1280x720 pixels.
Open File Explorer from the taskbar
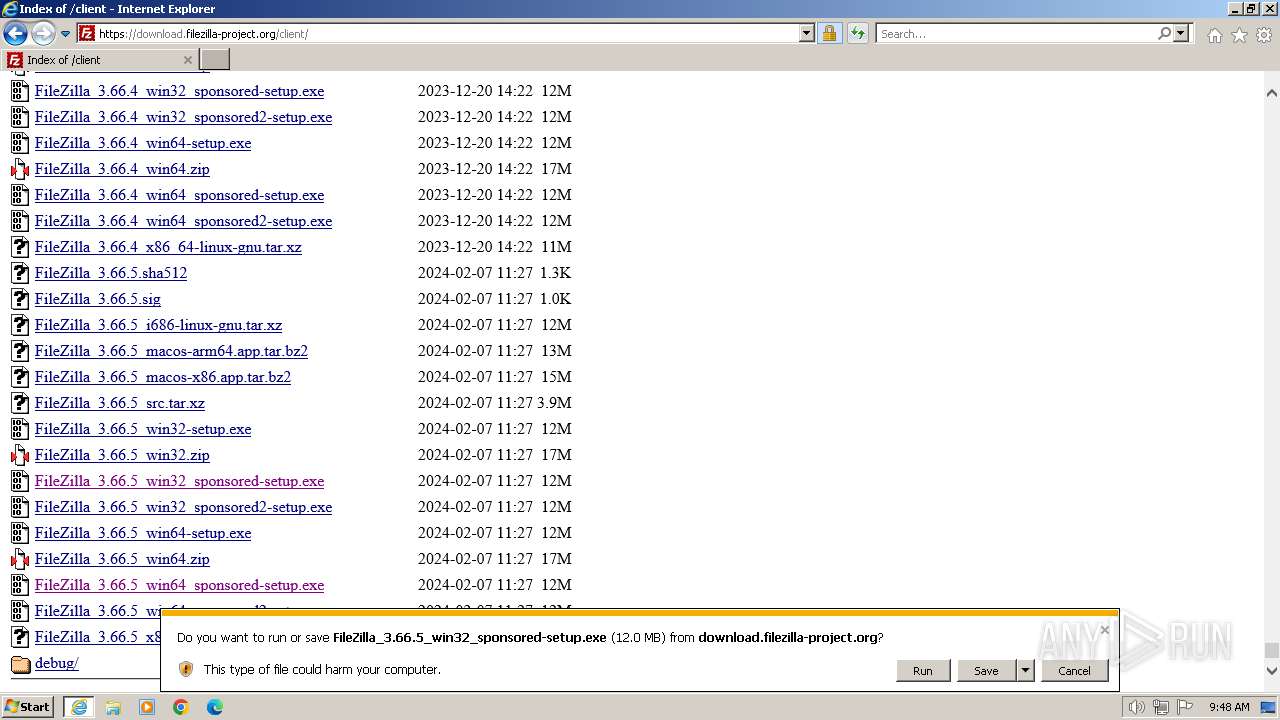(x=113, y=707)
